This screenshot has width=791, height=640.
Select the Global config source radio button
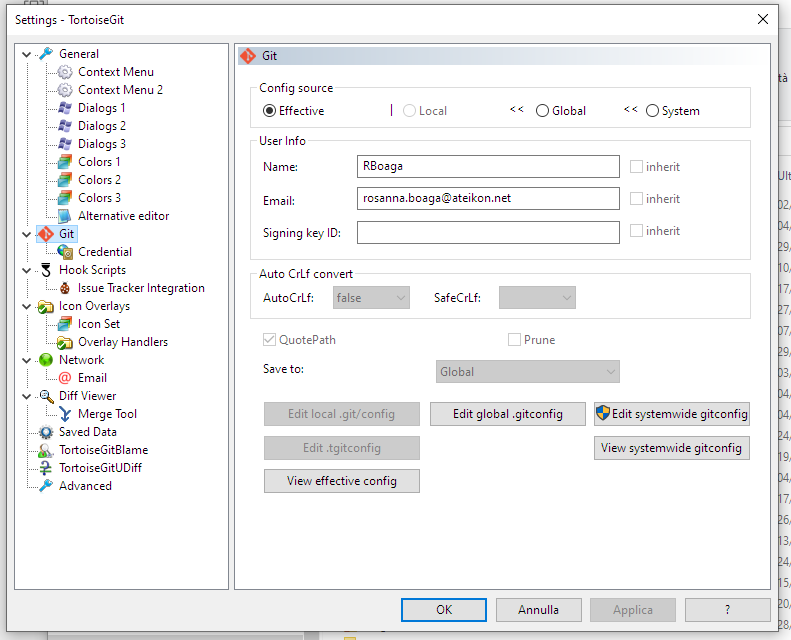tap(543, 111)
